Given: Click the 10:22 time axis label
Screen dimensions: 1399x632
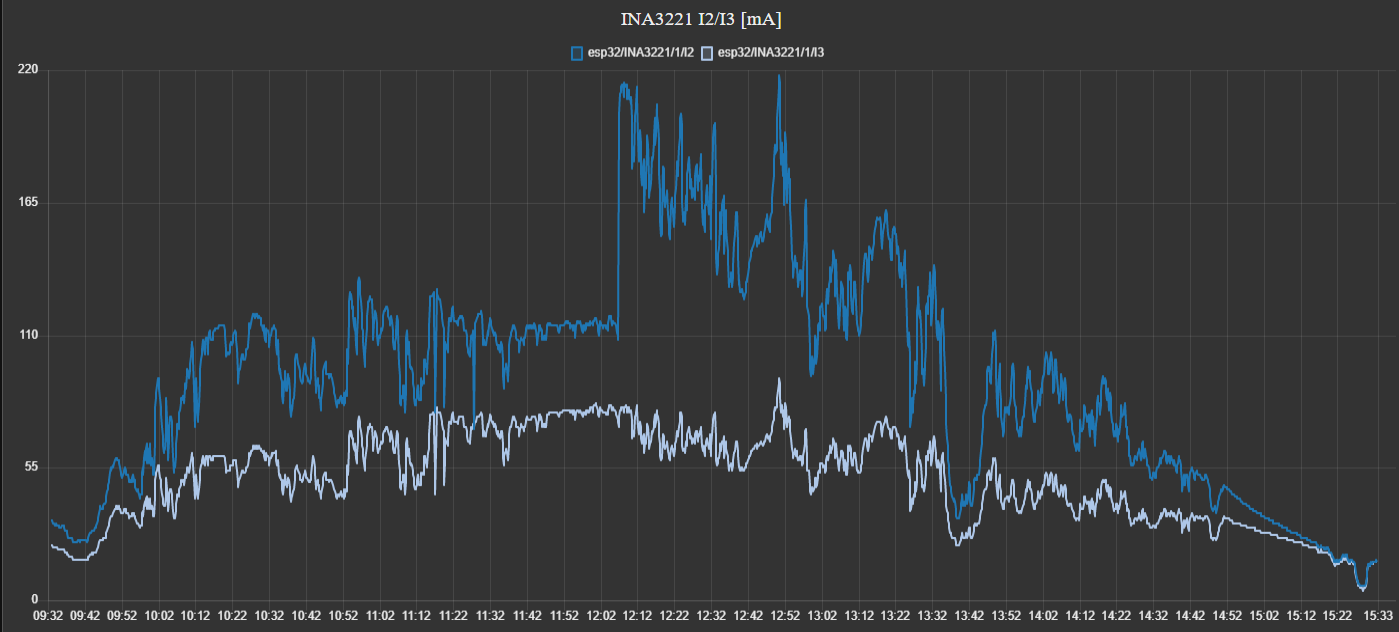Looking at the screenshot, I should (x=232, y=617).
